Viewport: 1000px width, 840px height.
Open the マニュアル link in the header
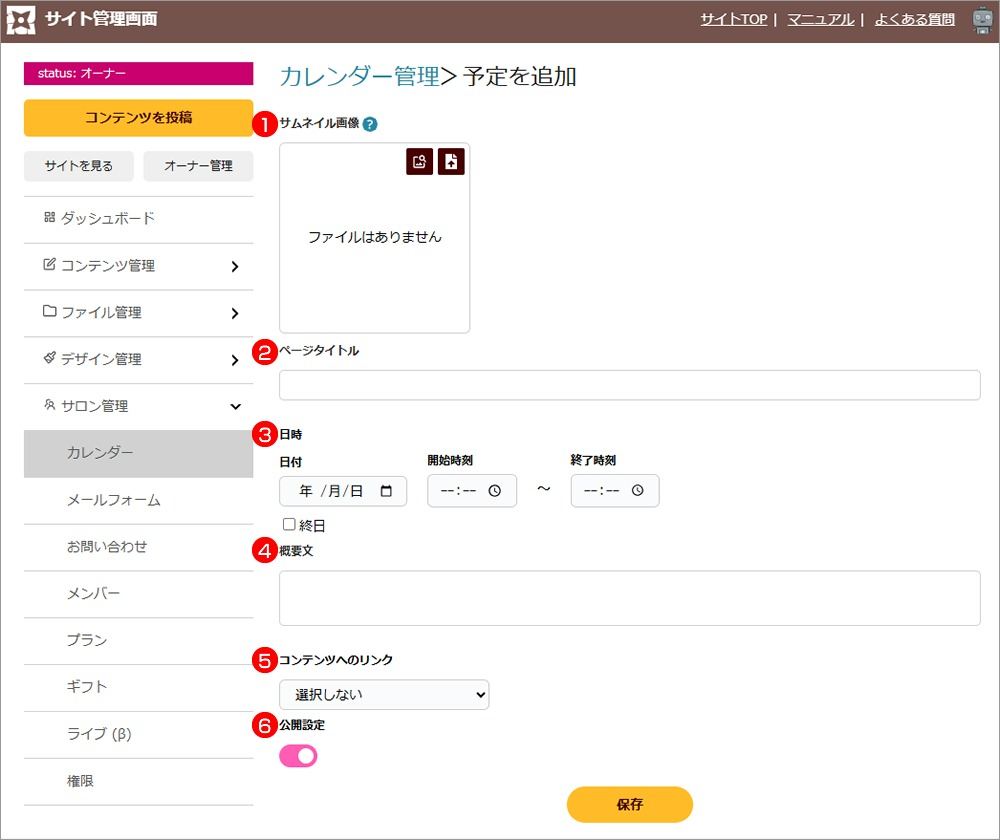(820, 19)
